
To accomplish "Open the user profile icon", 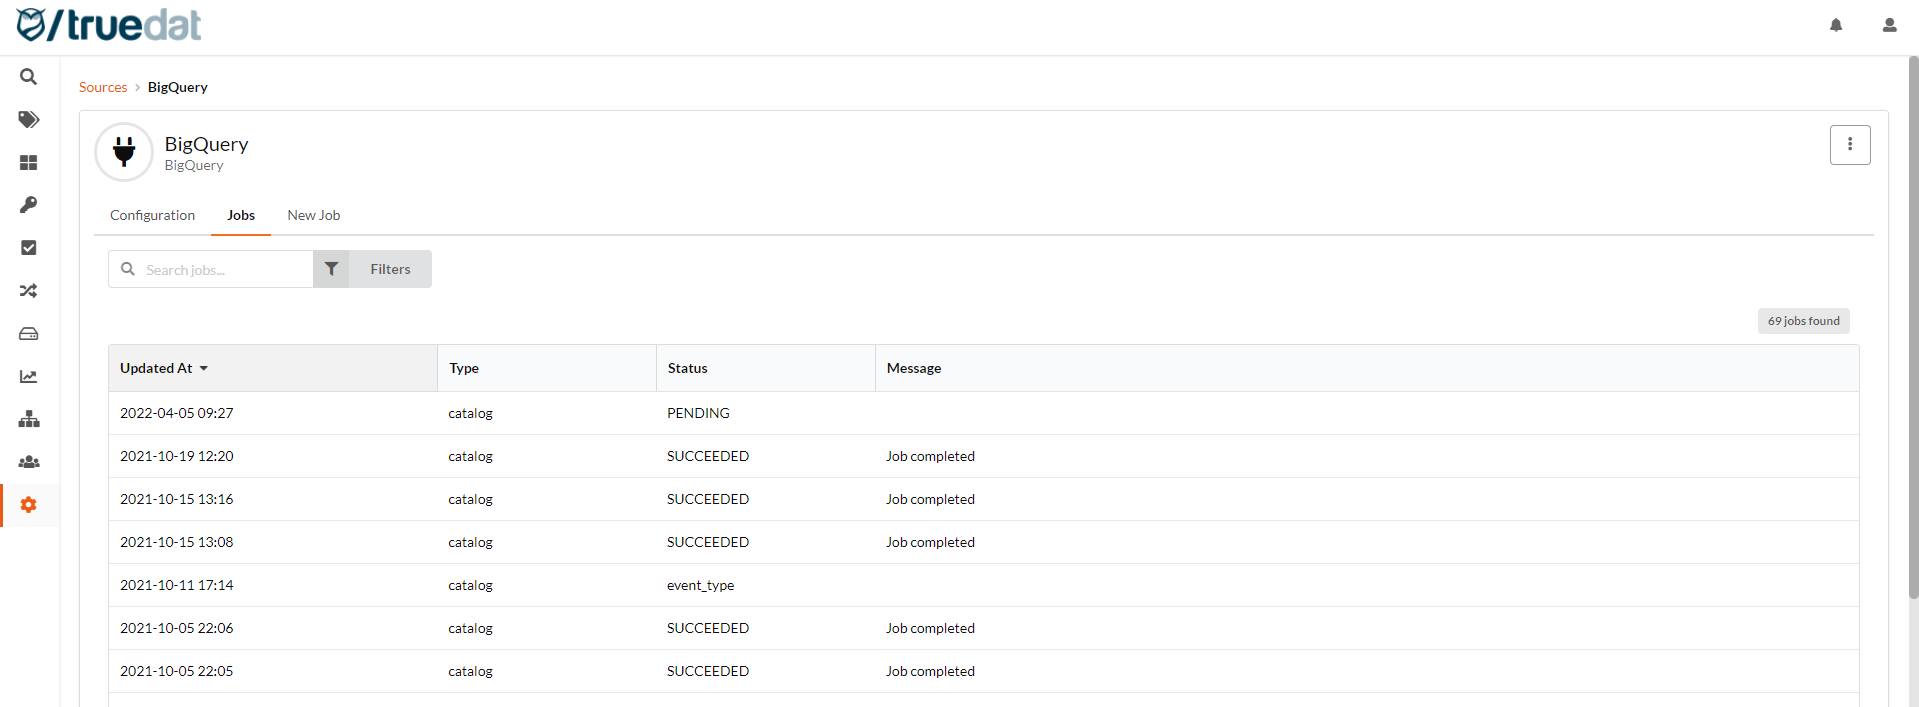I will tap(1889, 25).
